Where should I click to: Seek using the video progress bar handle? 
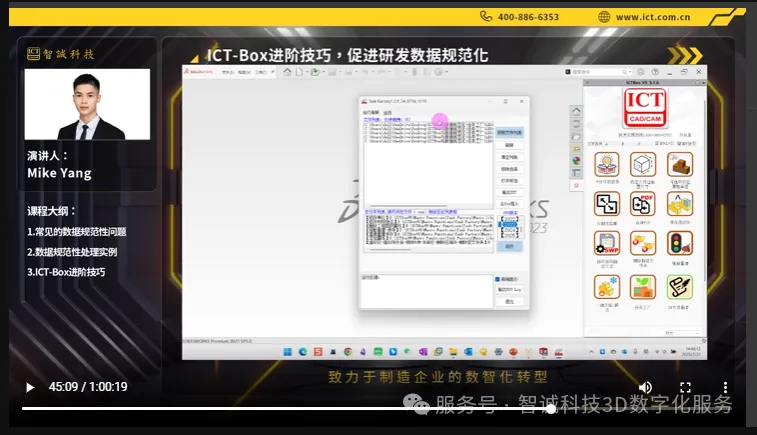click(550, 408)
